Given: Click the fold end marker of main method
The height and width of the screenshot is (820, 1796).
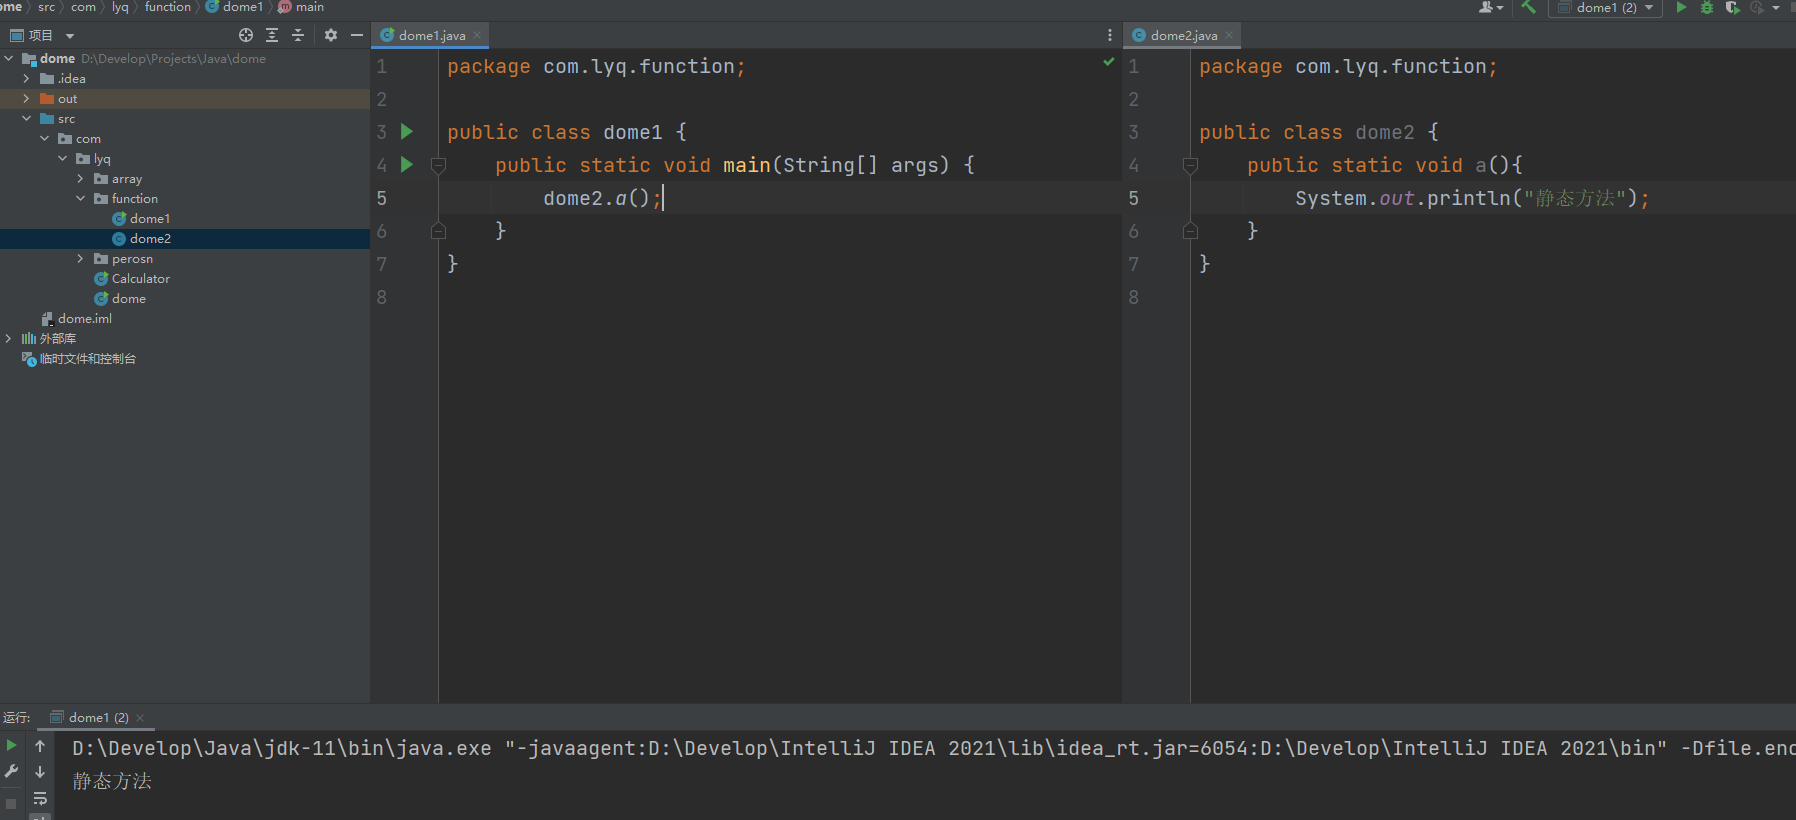Looking at the screenshot, I should (438, 231).
